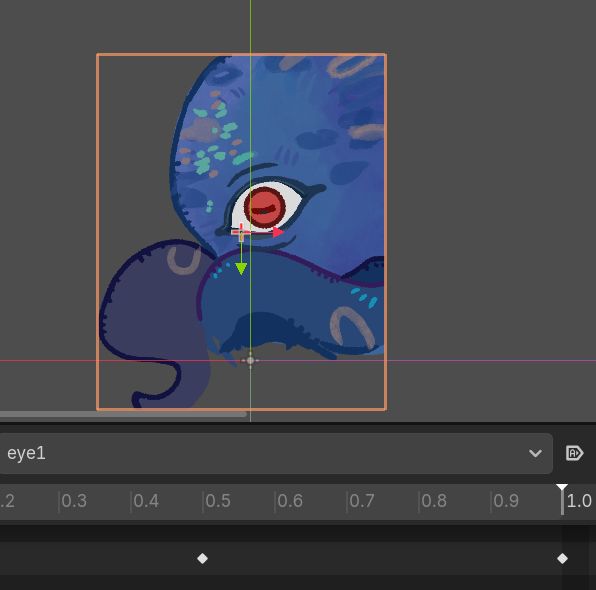Click the character's red eye pupil
Screen dimensions: 596x590
(x=265, y=208)
